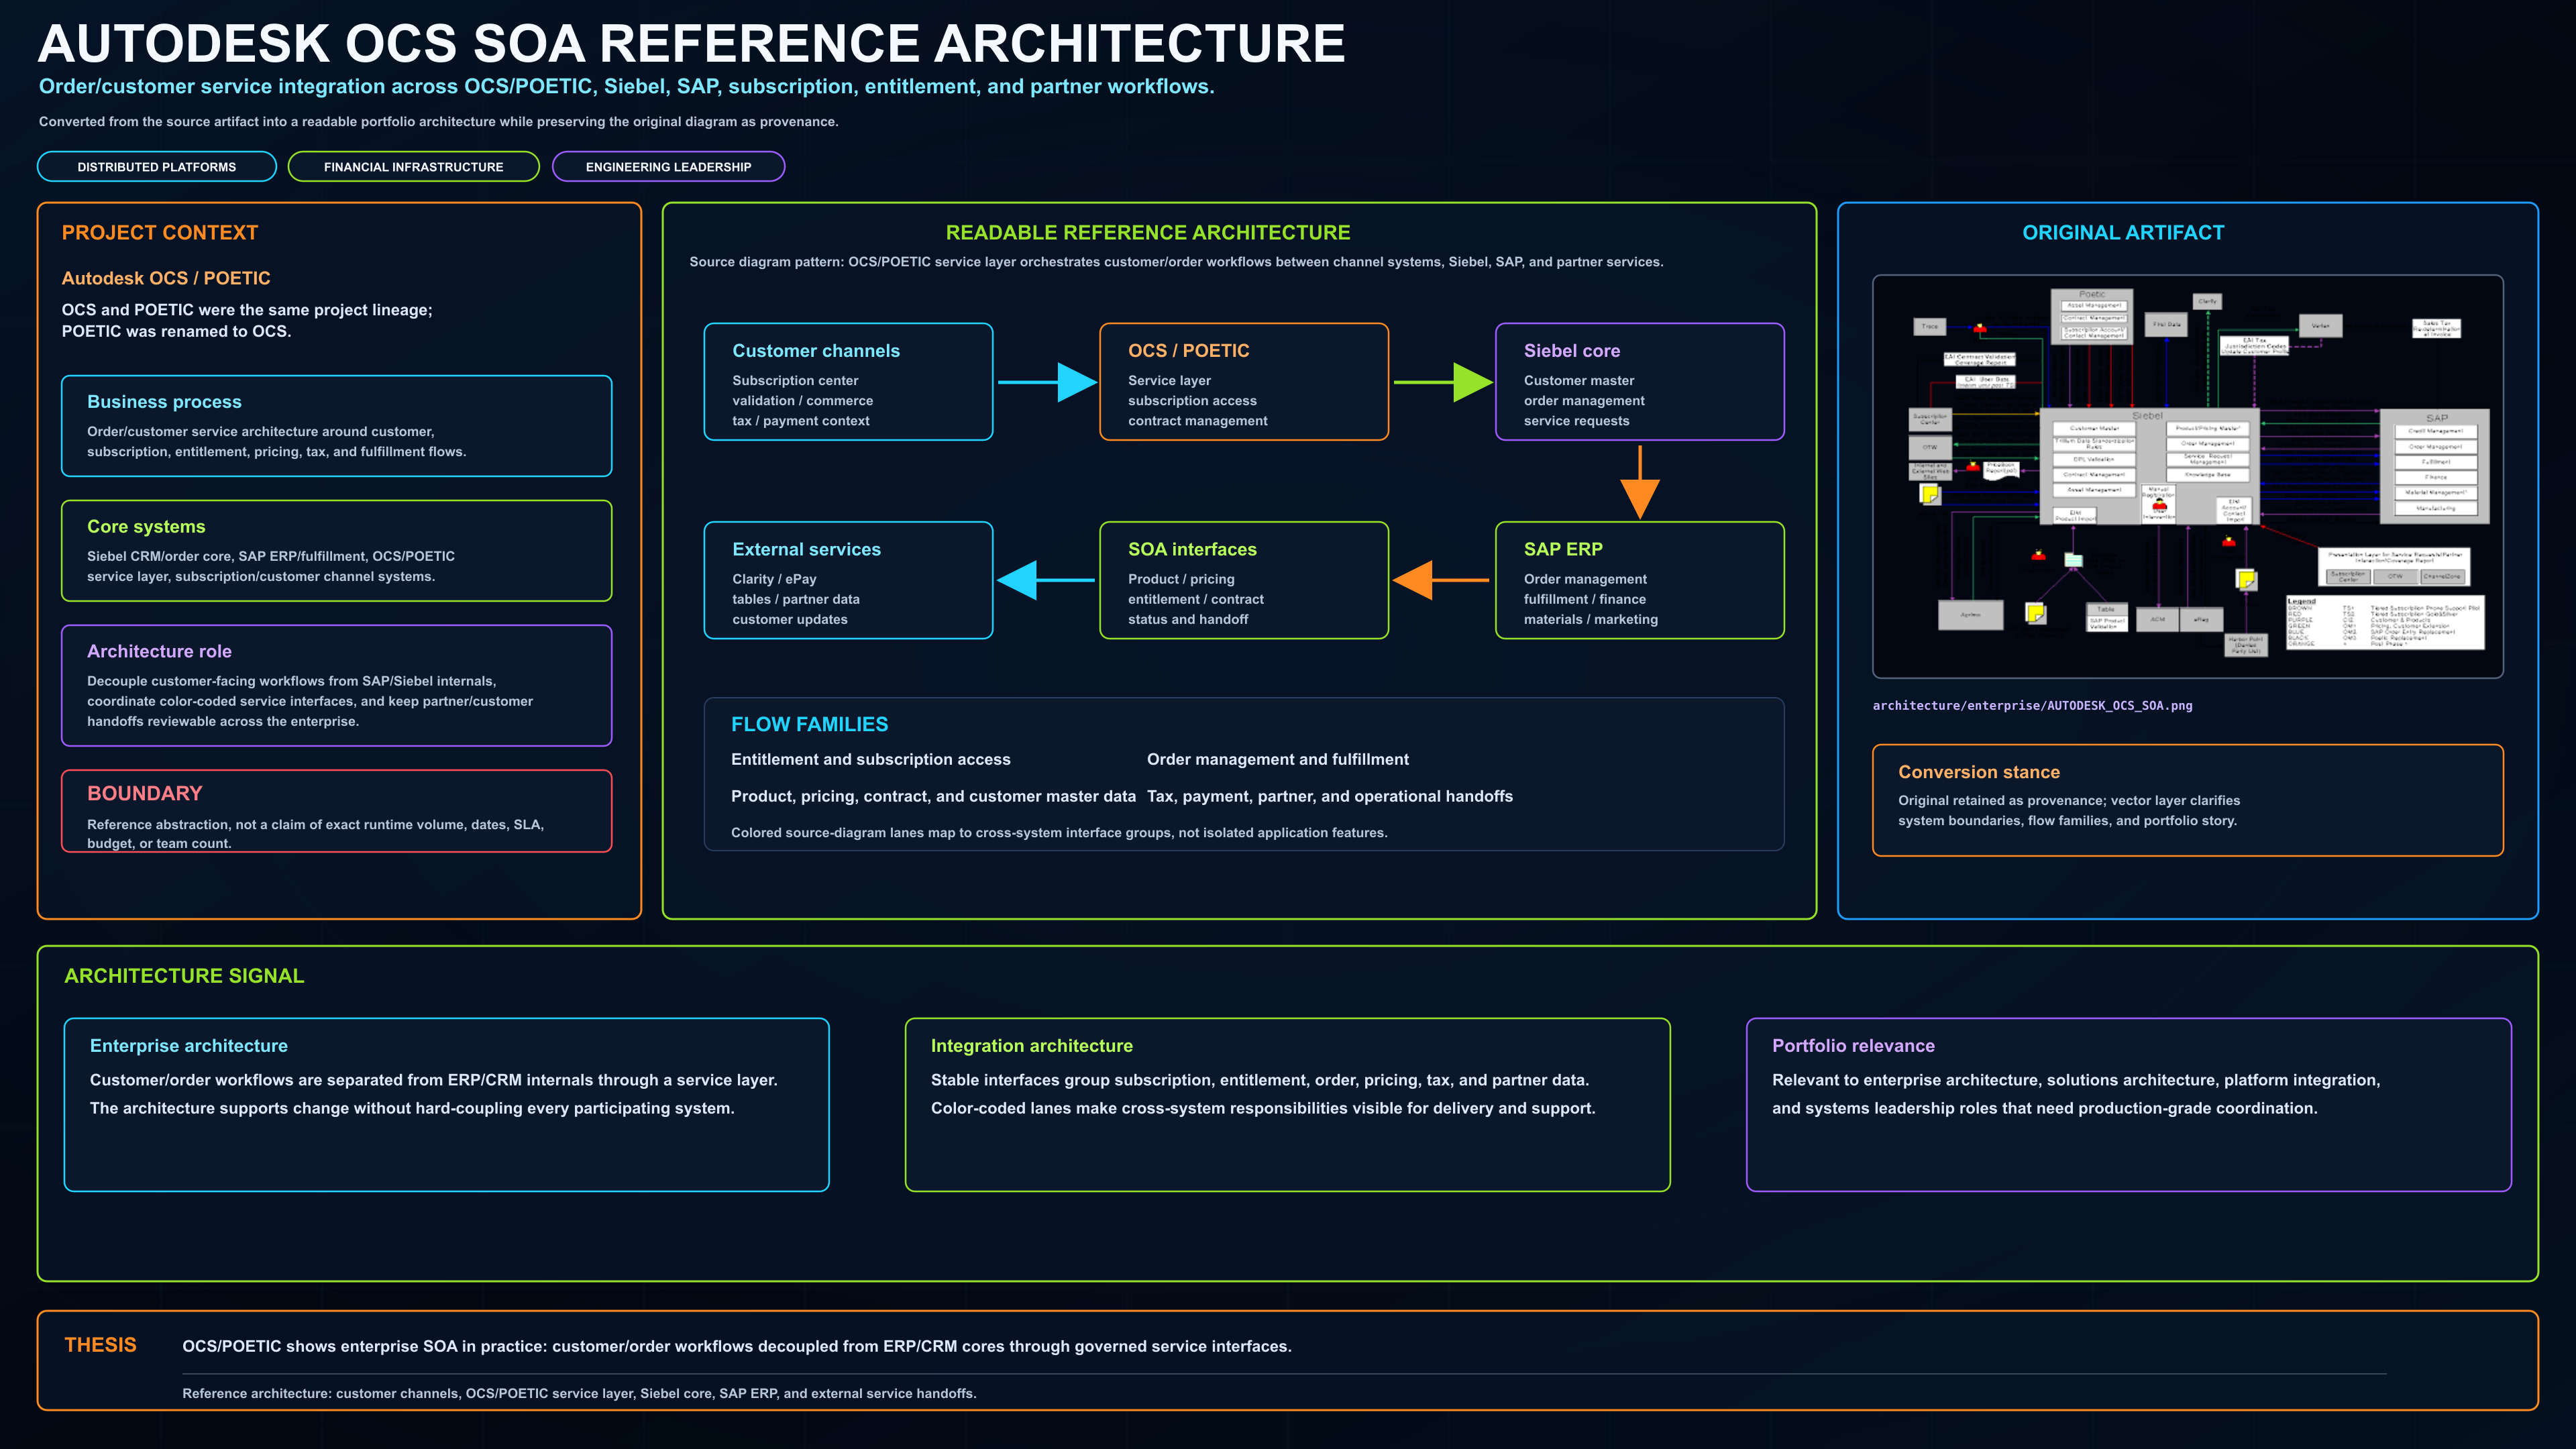Viewport: 2576px width, 1449px height.
Task: Click the 'Integration architecture' card heading
Action: click(1031, 1046)
